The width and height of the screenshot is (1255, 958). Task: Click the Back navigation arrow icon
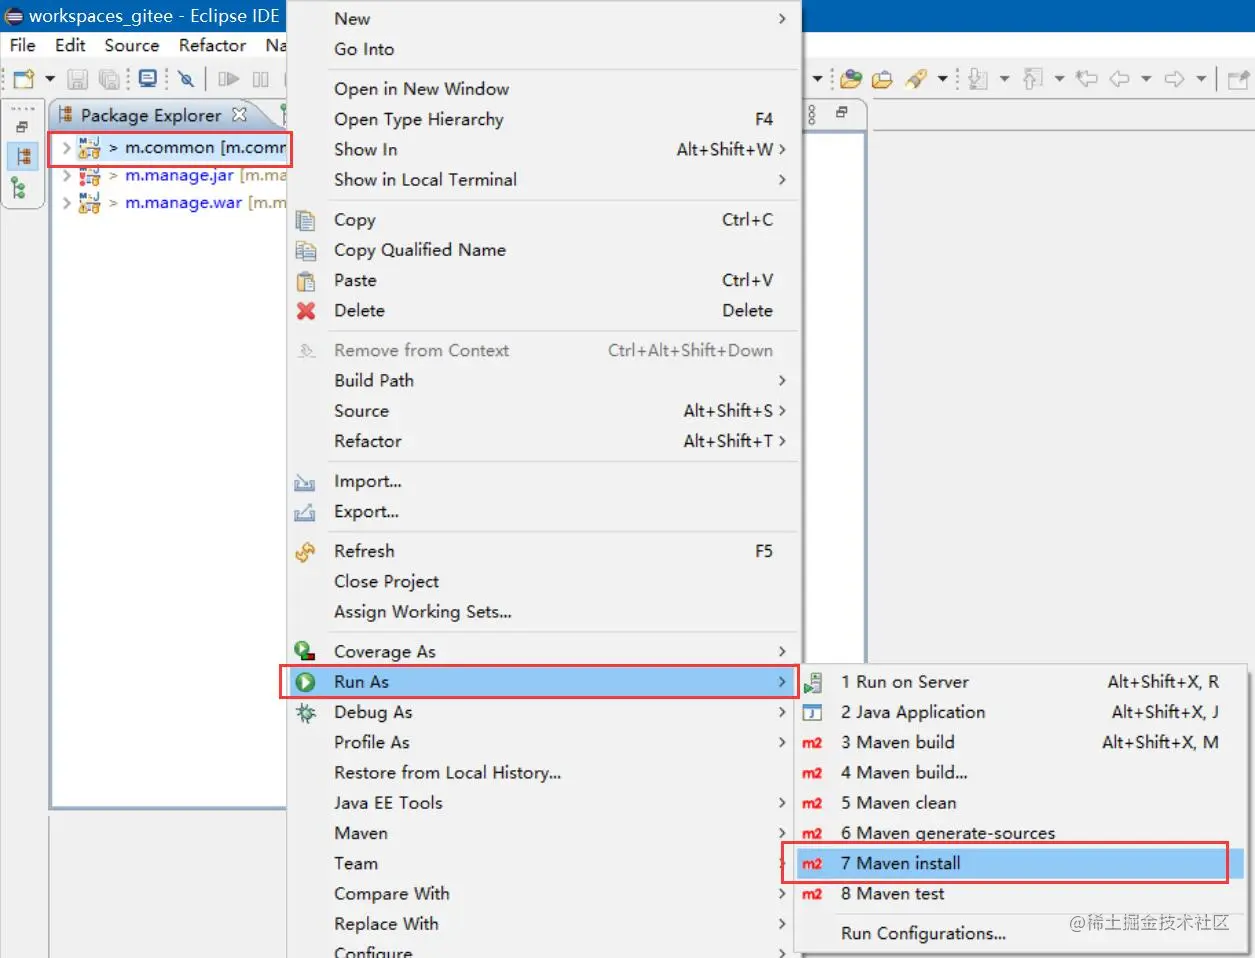coord(1120,79)
